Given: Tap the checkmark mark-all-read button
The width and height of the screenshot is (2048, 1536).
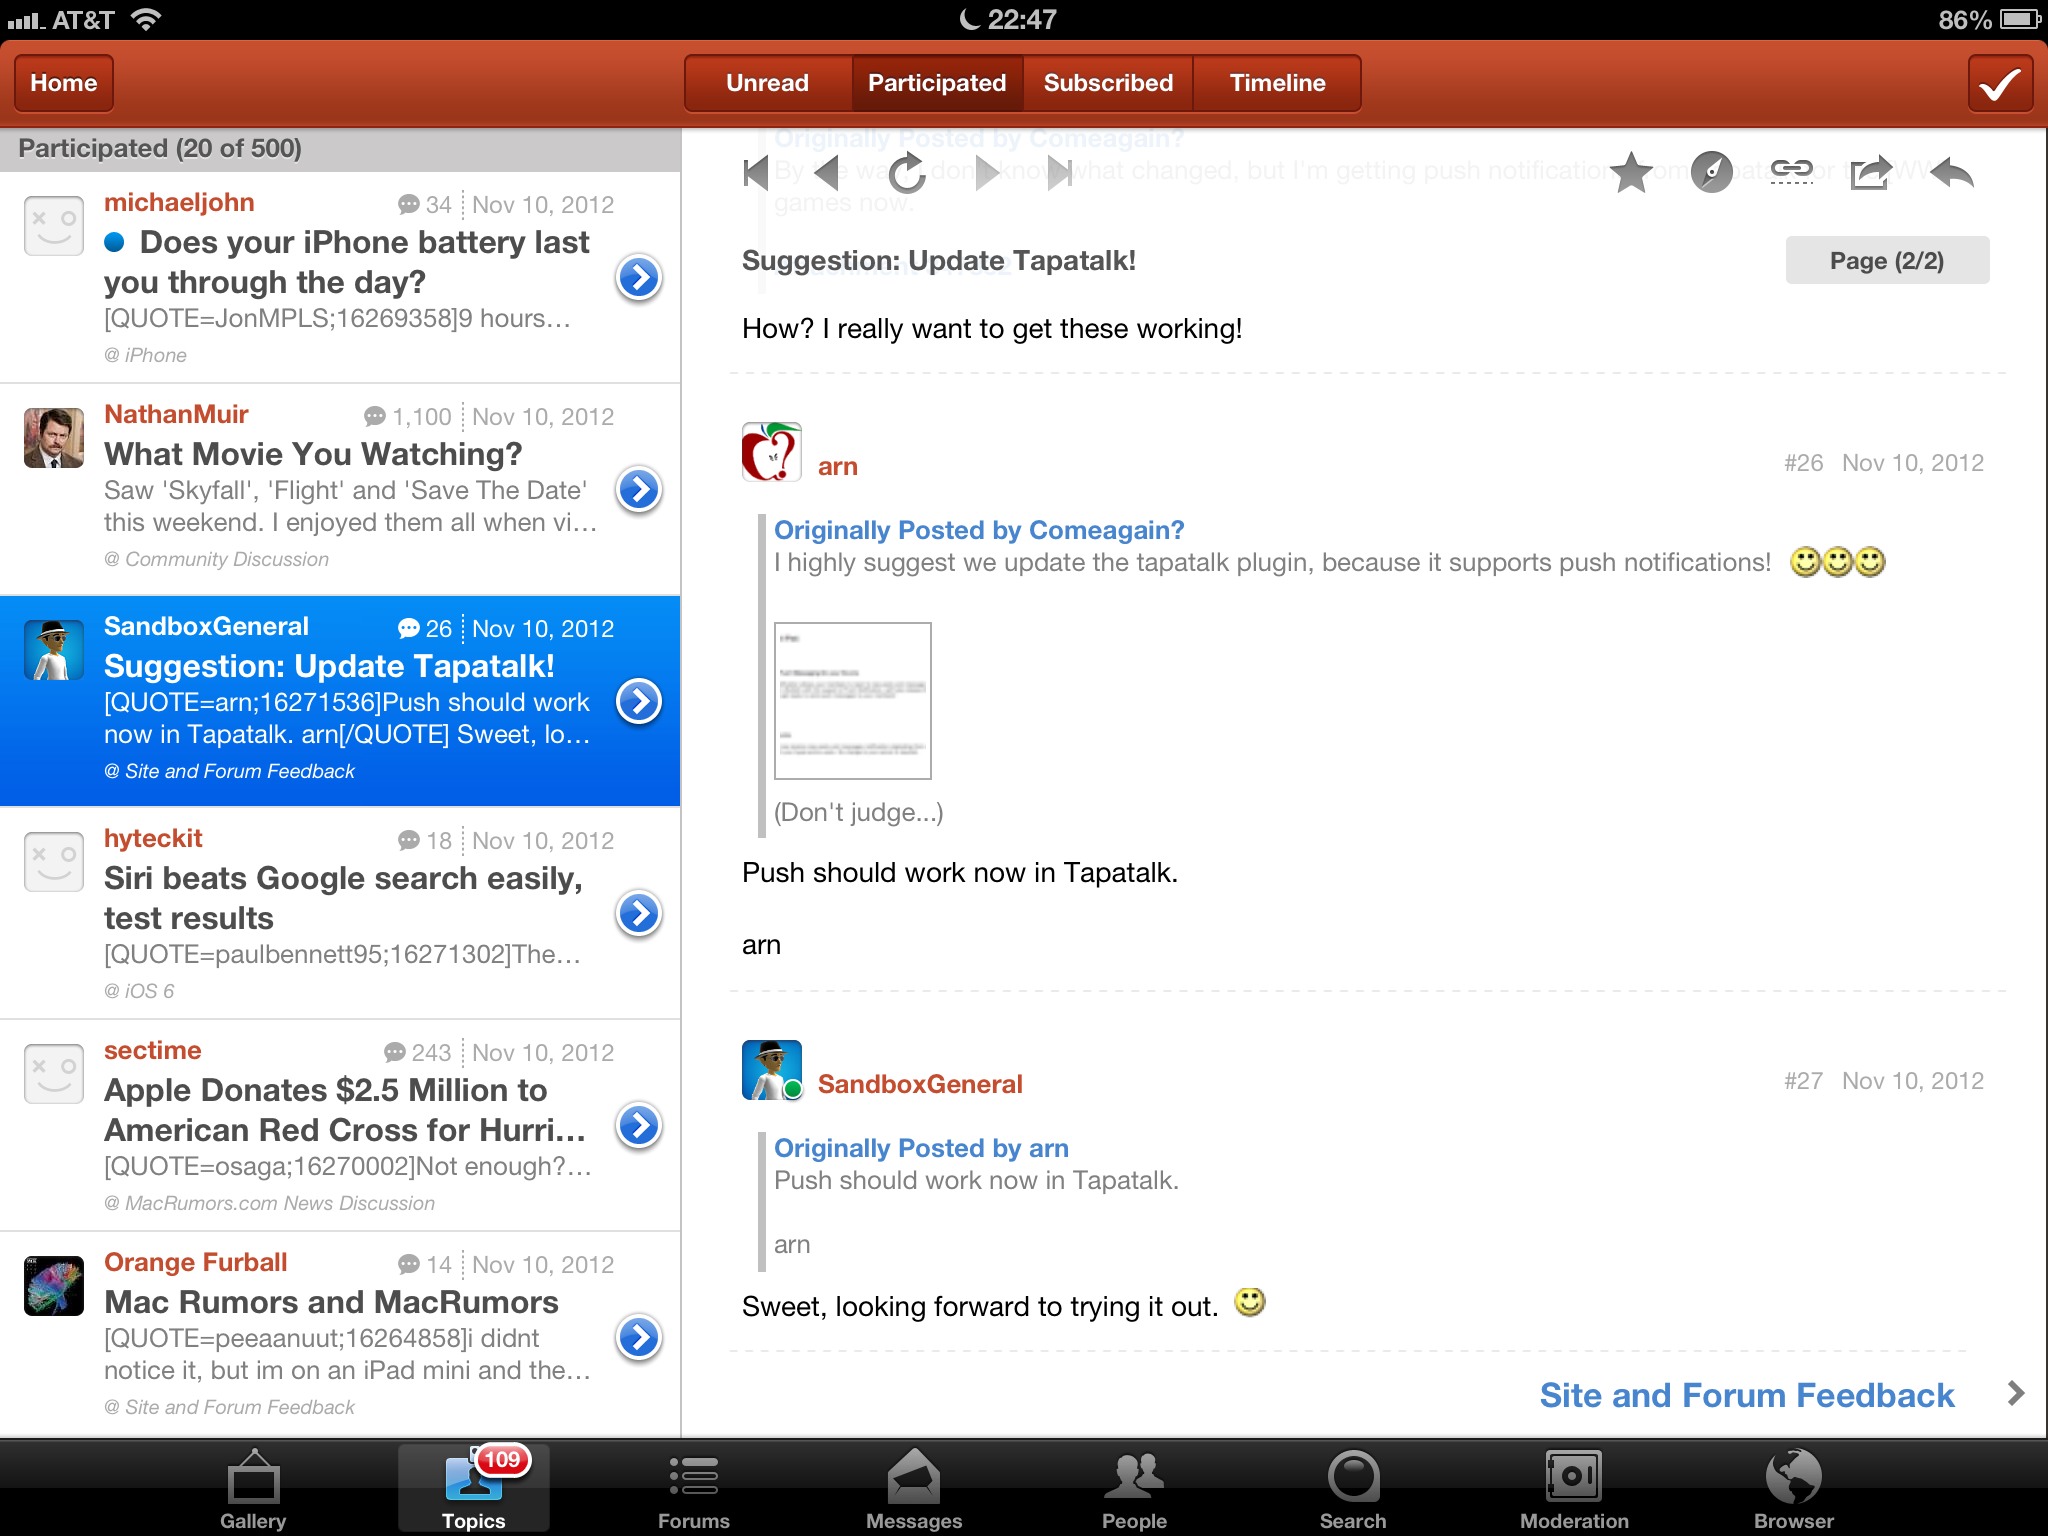Looking at the screenshot, I should click(x=2000, y=84).
